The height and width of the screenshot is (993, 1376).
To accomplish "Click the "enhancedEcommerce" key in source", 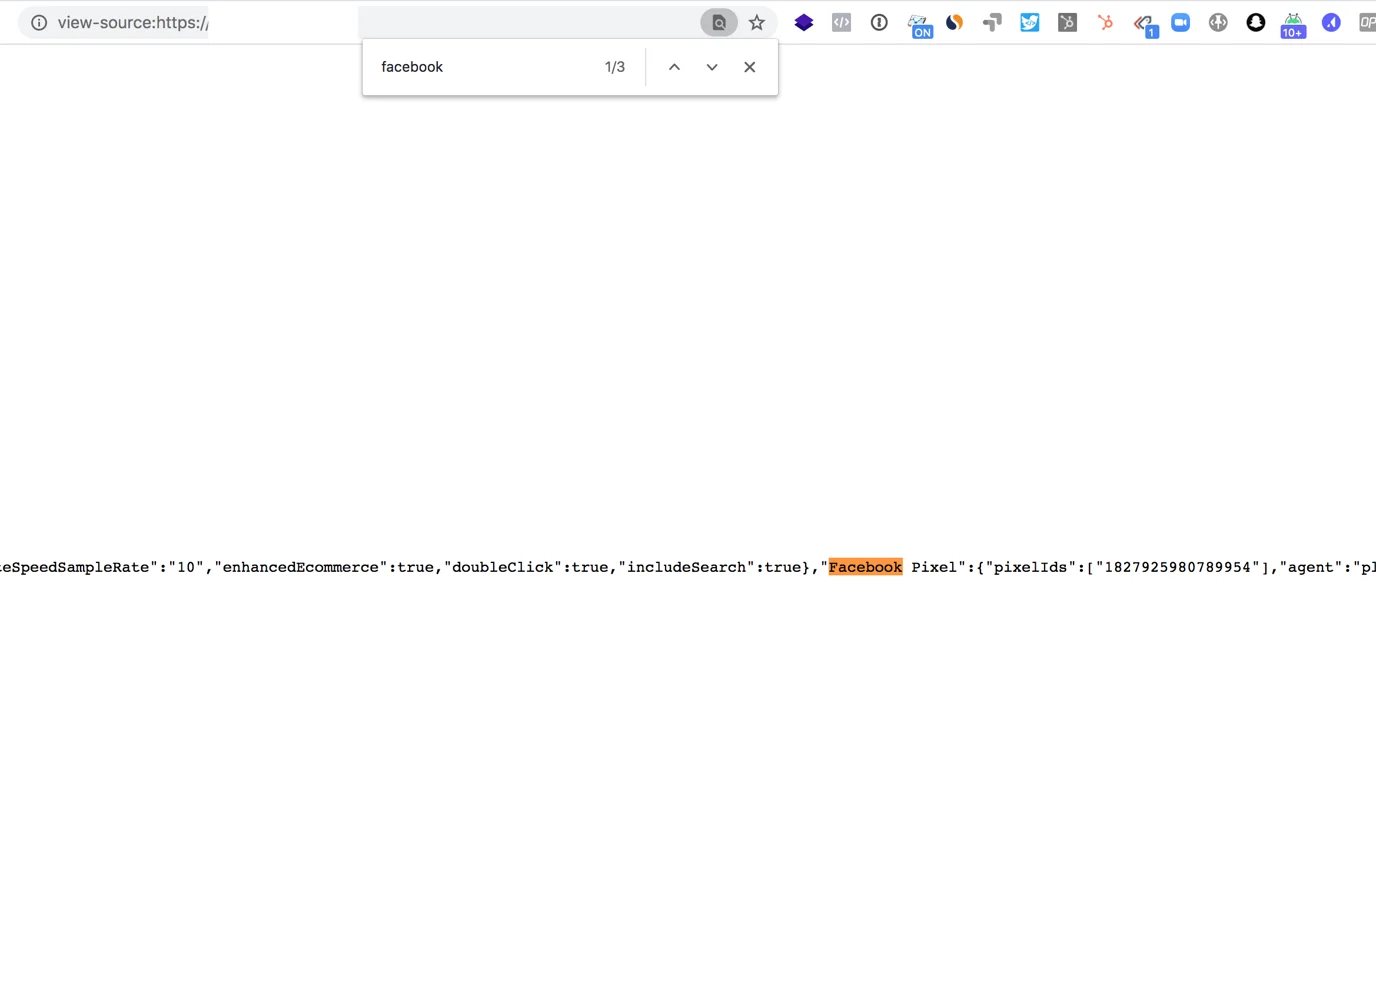I will click(x=301, y=567).
